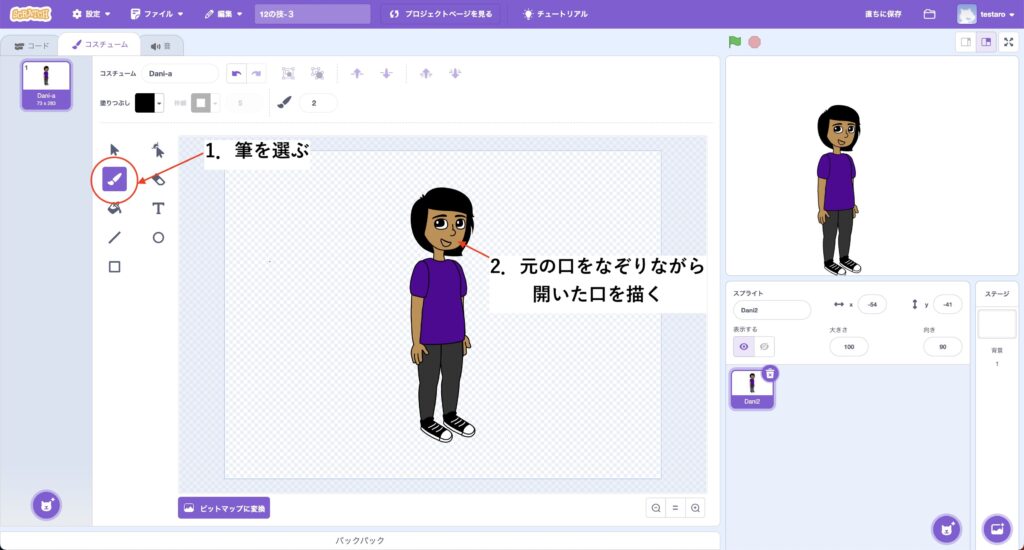Delete the Dani2 sprite with trash icon
Viewport: 1024px width, 550px height.
tap(770, 374)
